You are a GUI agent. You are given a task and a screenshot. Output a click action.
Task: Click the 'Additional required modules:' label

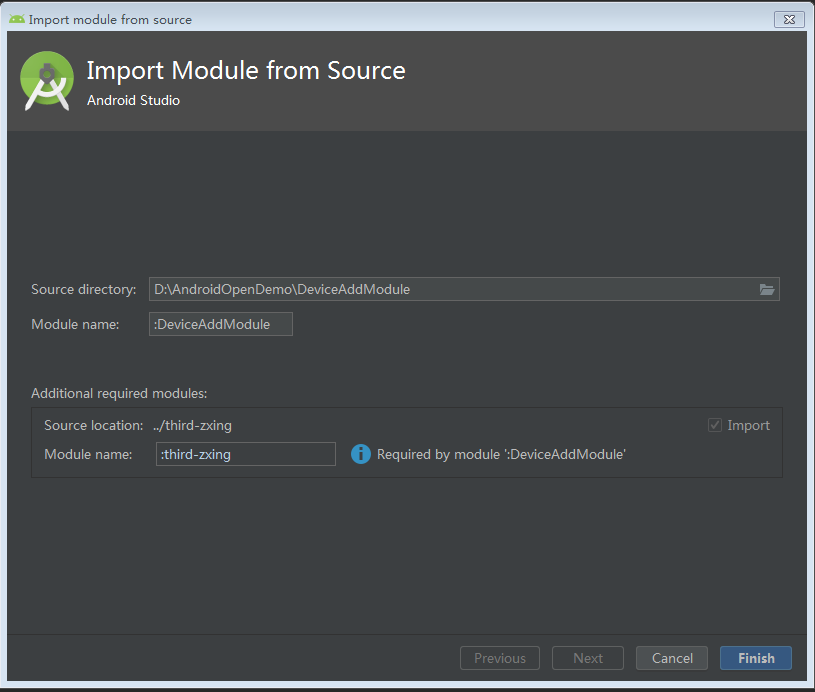pos(119,393)
